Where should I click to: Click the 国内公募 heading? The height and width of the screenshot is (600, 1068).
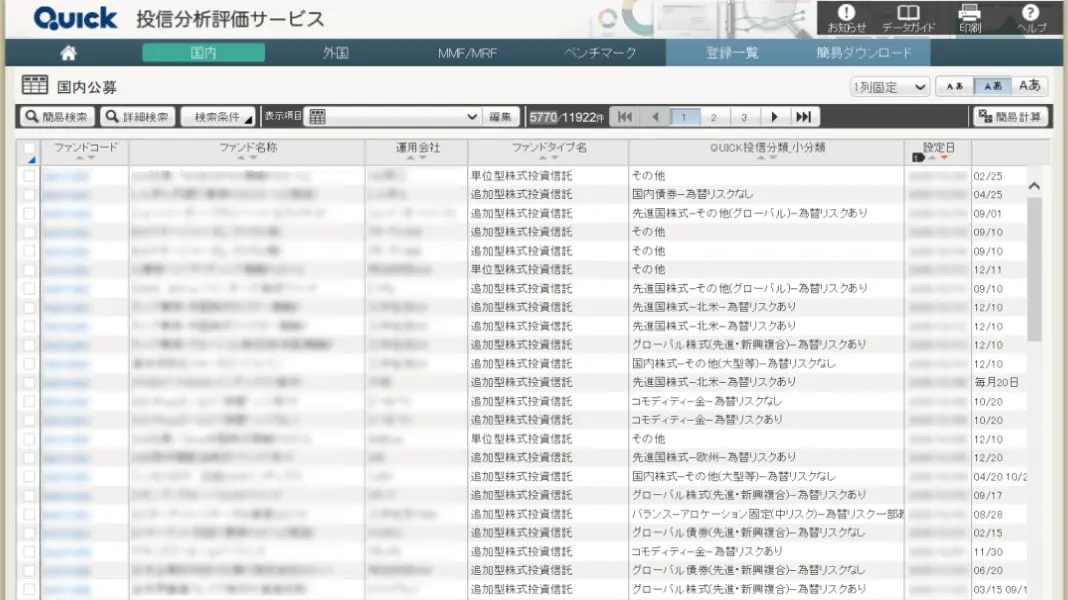87,87
